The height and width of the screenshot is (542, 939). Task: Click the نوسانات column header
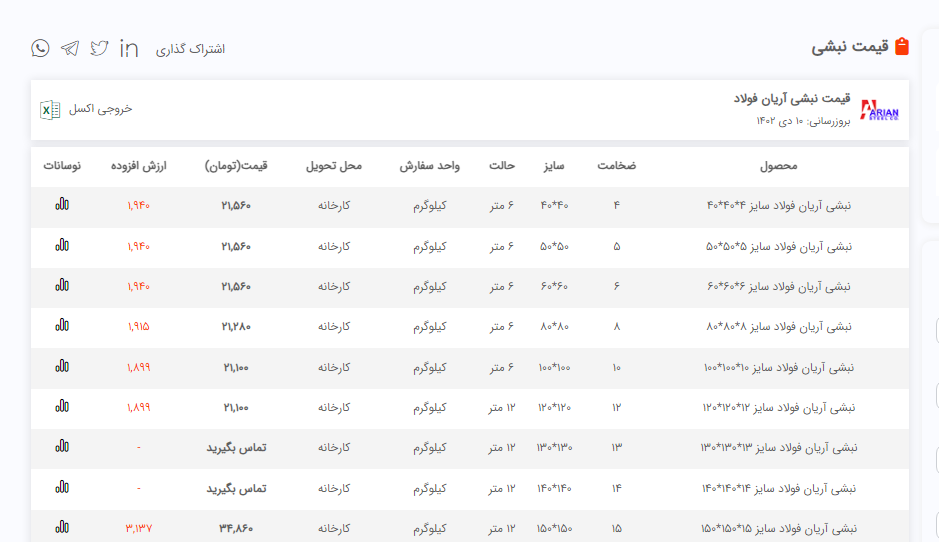[x=62, y=166]
